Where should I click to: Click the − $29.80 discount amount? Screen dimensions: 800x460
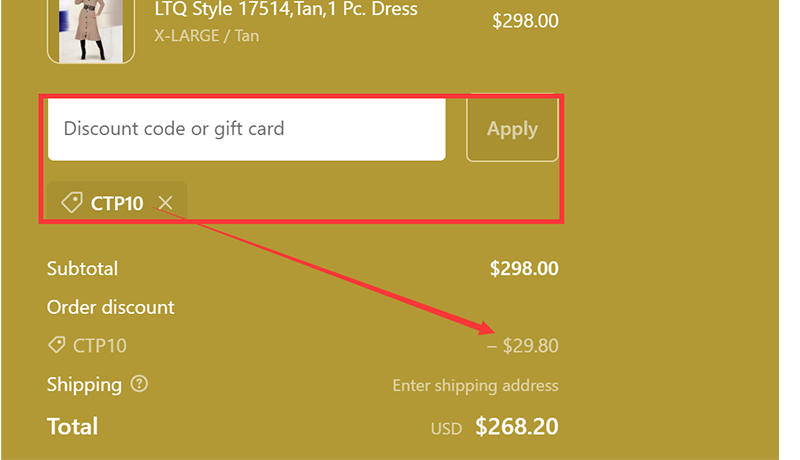(522, 346)
